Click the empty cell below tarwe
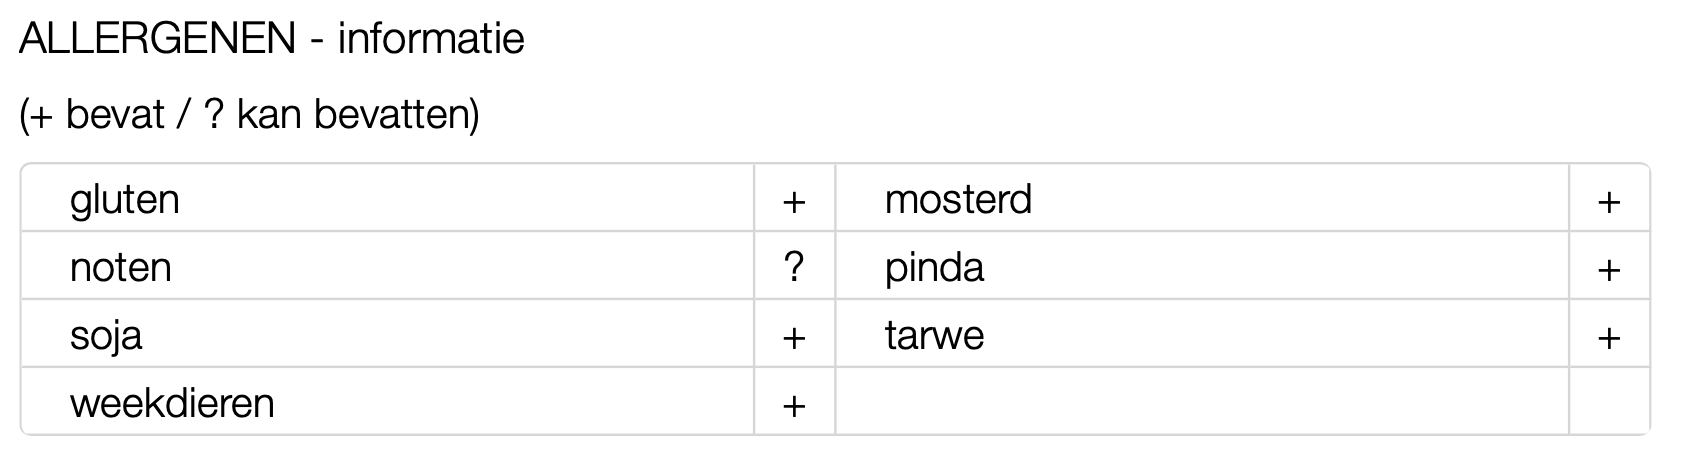 coord(1202,402)
